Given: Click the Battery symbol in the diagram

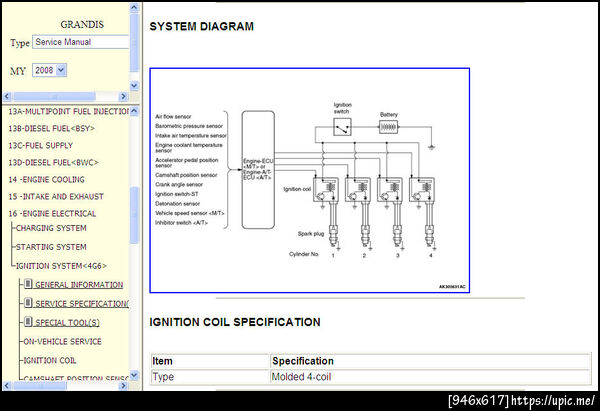Looking at the screenshot, I should (388, 127).
